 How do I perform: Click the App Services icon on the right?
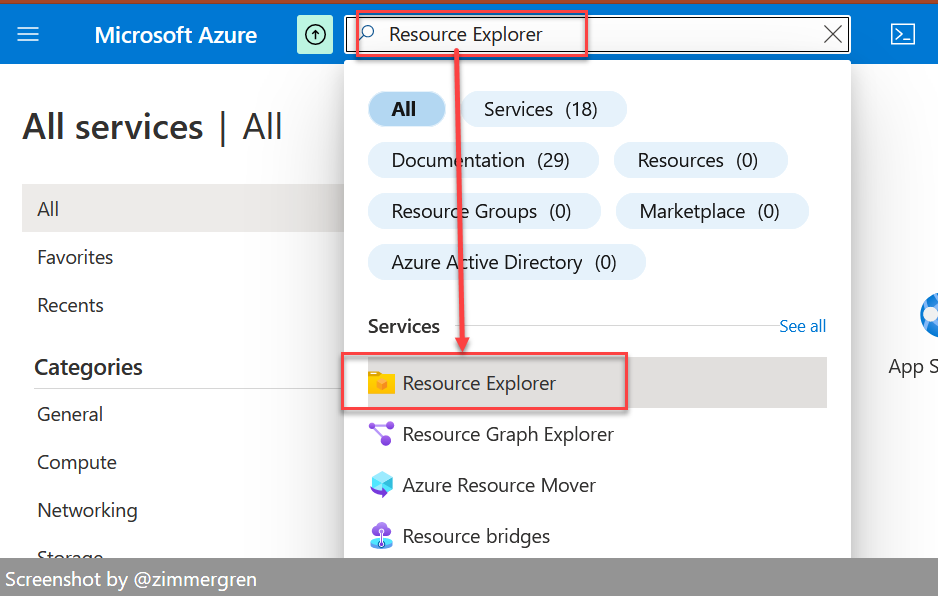tap(930, 315)
